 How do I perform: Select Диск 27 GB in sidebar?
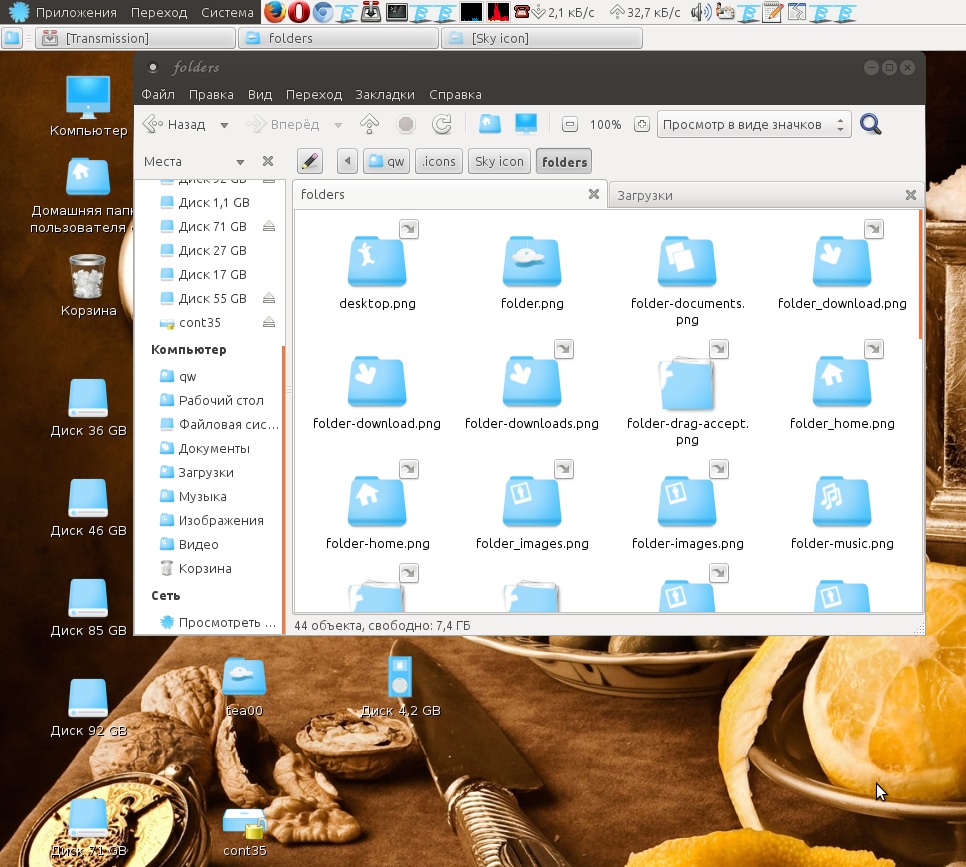coord(209,250)
